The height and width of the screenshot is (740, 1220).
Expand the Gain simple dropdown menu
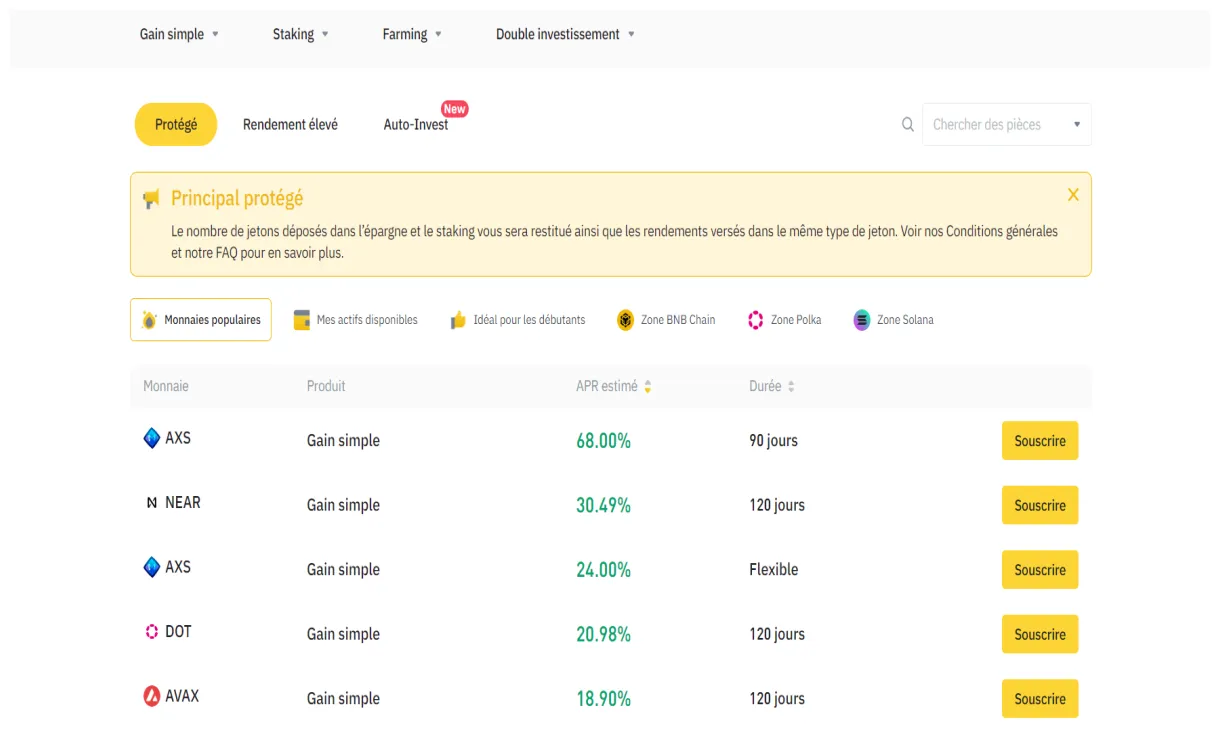pyautogui.click(x=179, y=34)
